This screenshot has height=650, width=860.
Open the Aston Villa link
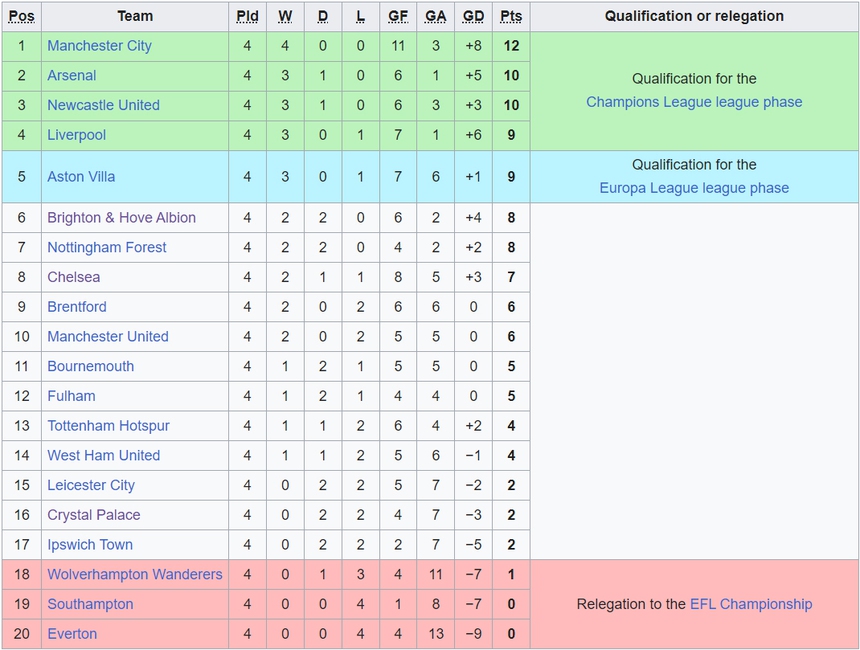81,177
